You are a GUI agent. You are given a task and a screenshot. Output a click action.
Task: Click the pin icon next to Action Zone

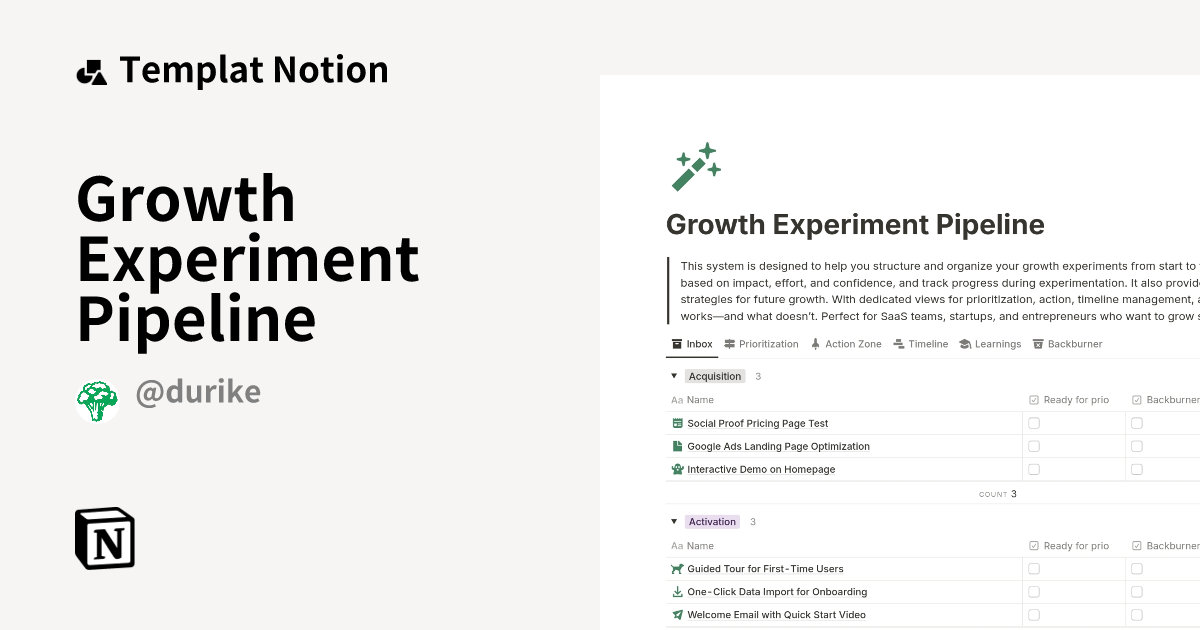814,343
